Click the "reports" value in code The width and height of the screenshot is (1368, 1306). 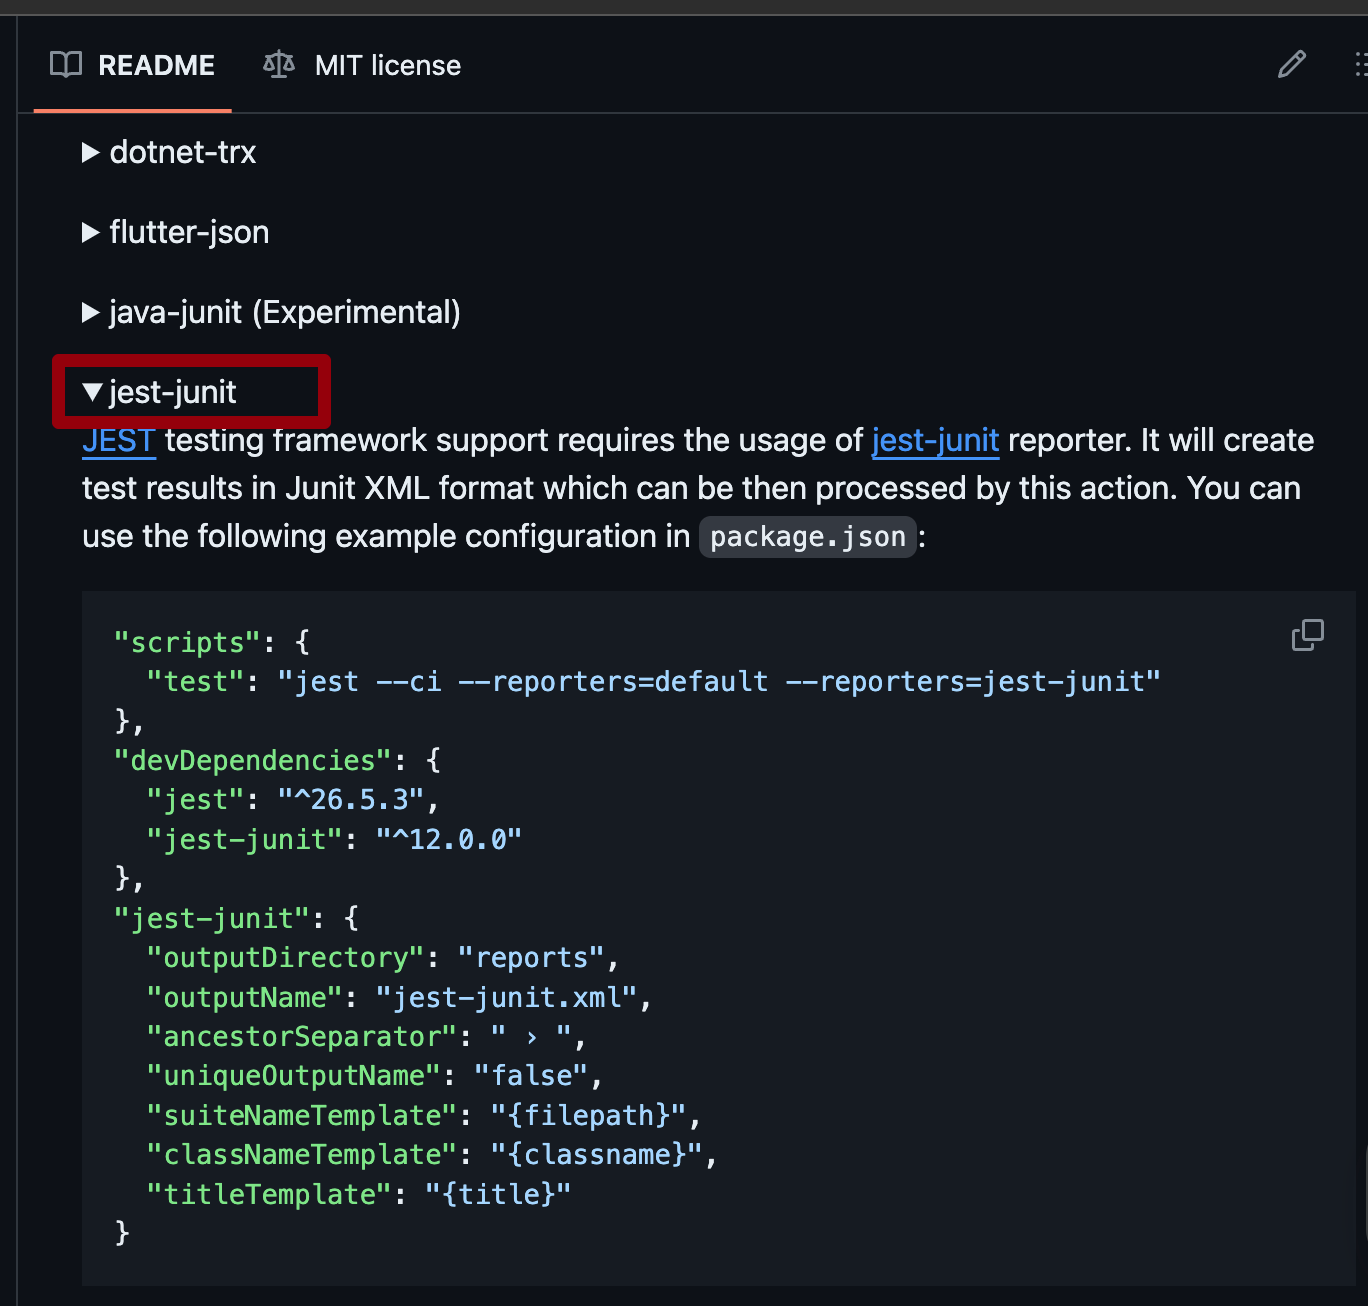[532, 958]
